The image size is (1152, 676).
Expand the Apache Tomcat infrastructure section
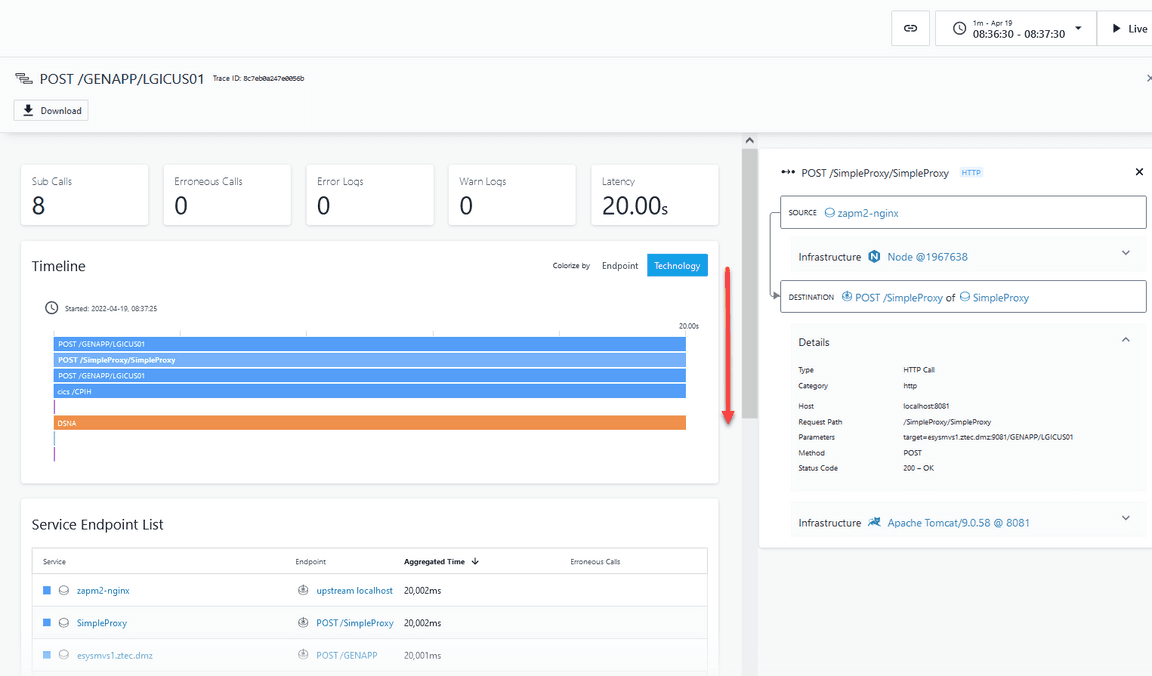pyautogui.click(x=1125, y=519)
